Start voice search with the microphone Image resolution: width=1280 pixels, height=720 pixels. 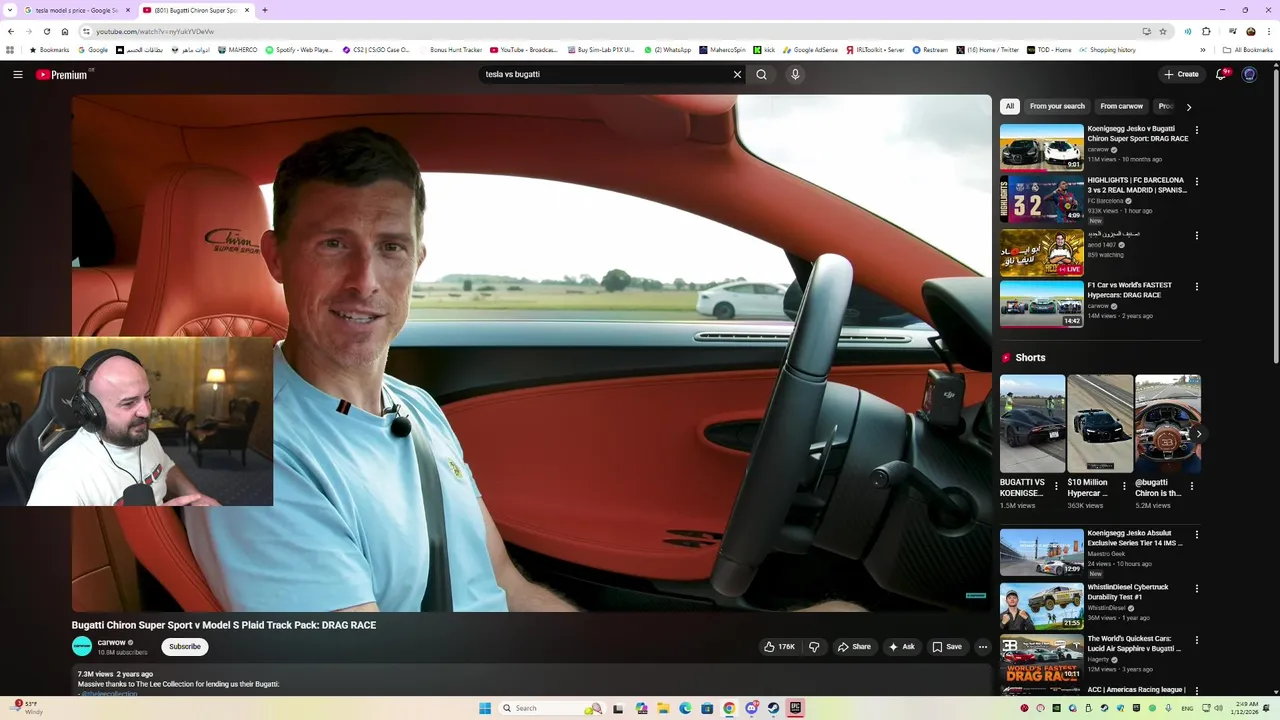click(795, 74)
